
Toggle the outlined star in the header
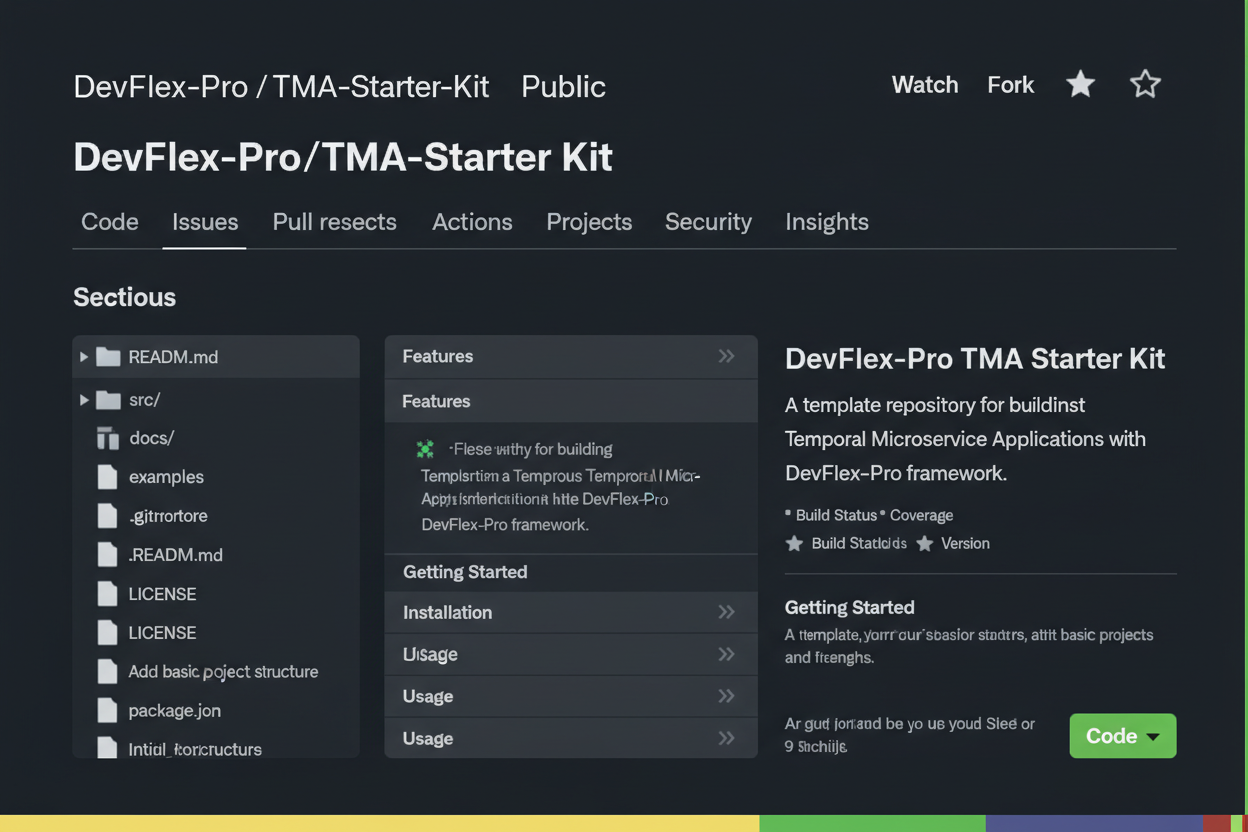click(1145, 84)
